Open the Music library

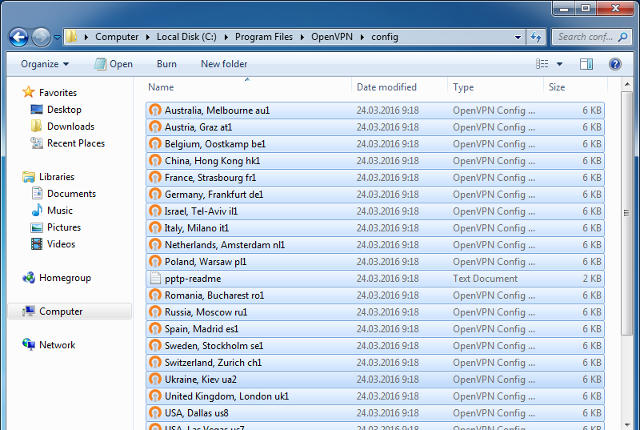point(52,211)
